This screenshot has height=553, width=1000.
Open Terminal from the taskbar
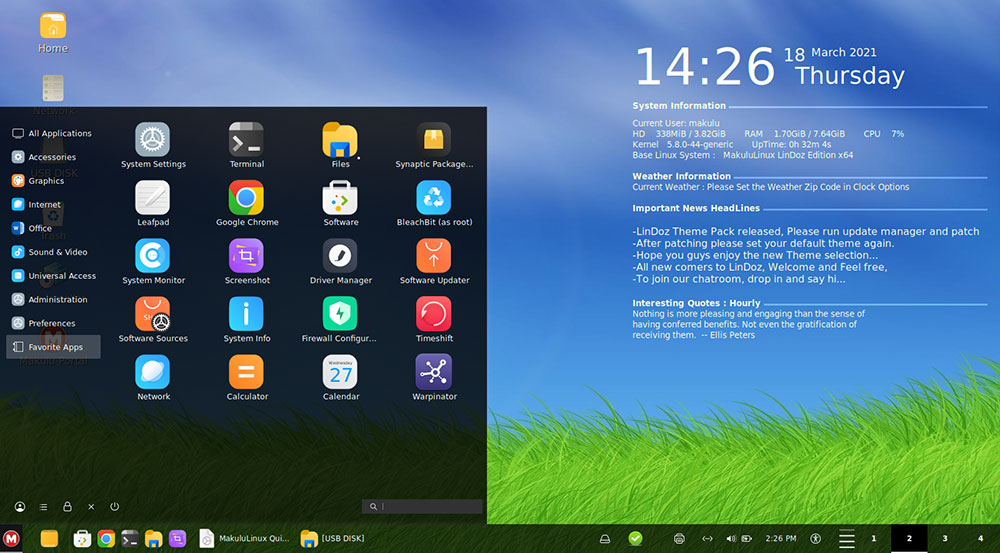(129, 539)
